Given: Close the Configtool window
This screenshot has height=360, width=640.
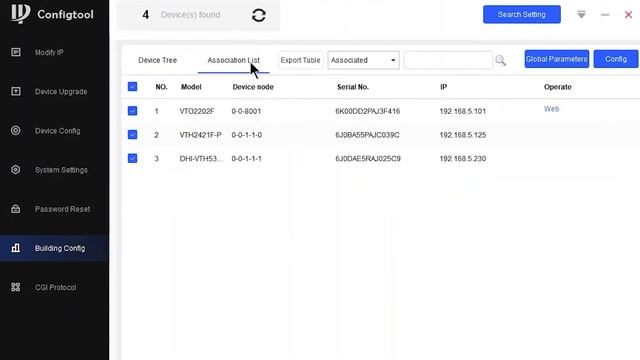Looking at the screenshot, I should coord(629,15).
